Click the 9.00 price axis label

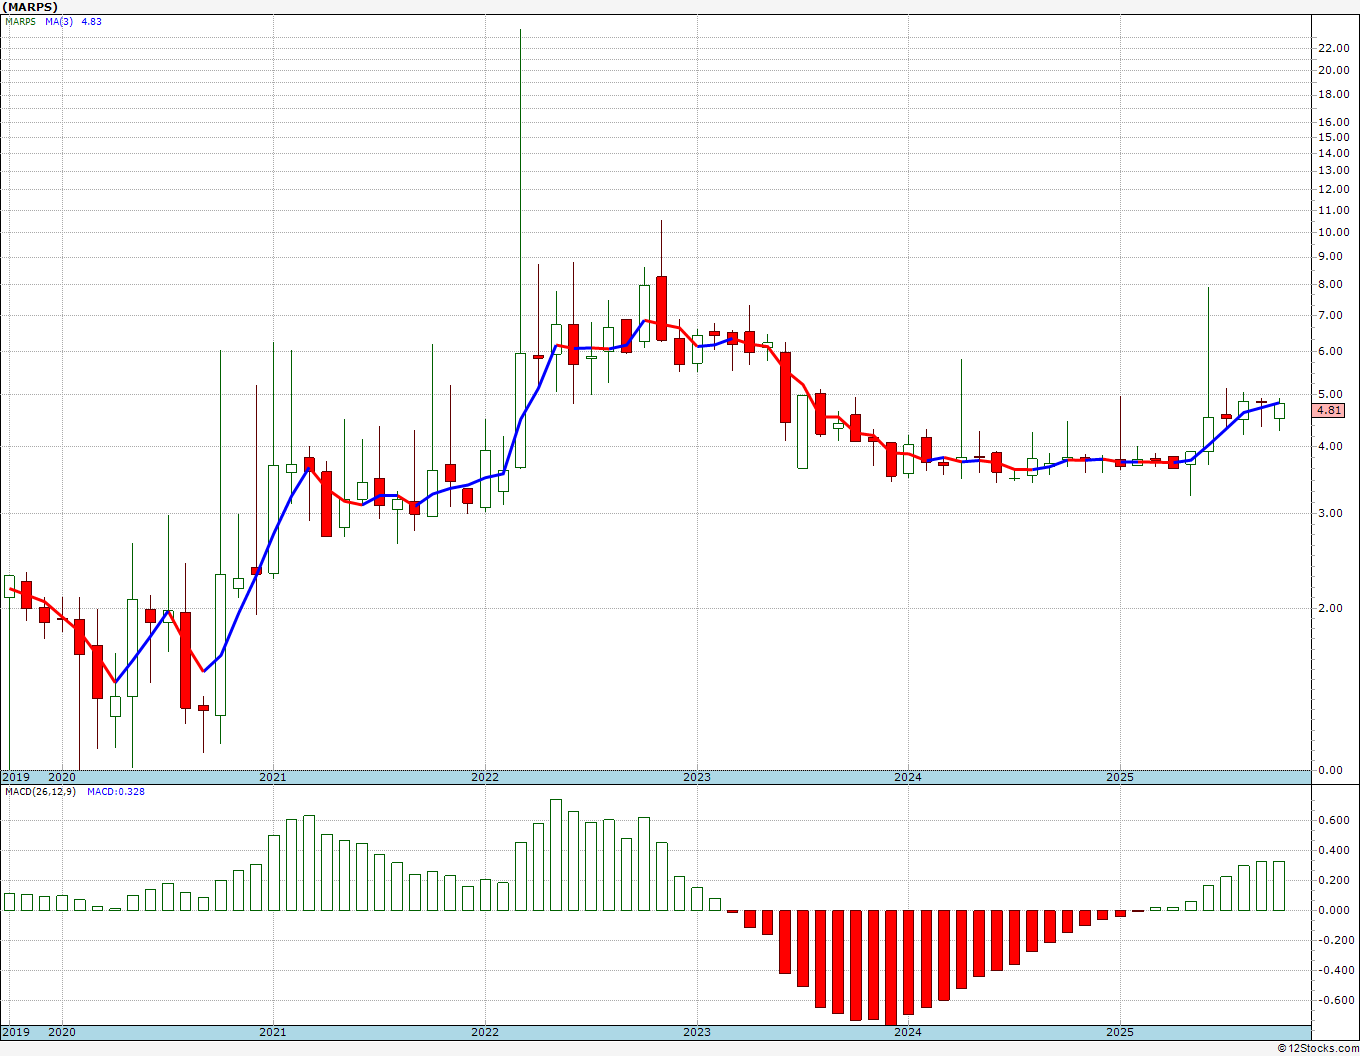click(1330, 257)
